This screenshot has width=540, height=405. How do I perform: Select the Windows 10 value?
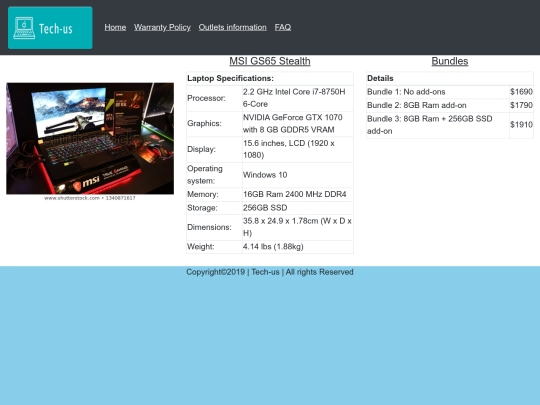point(265,175)
